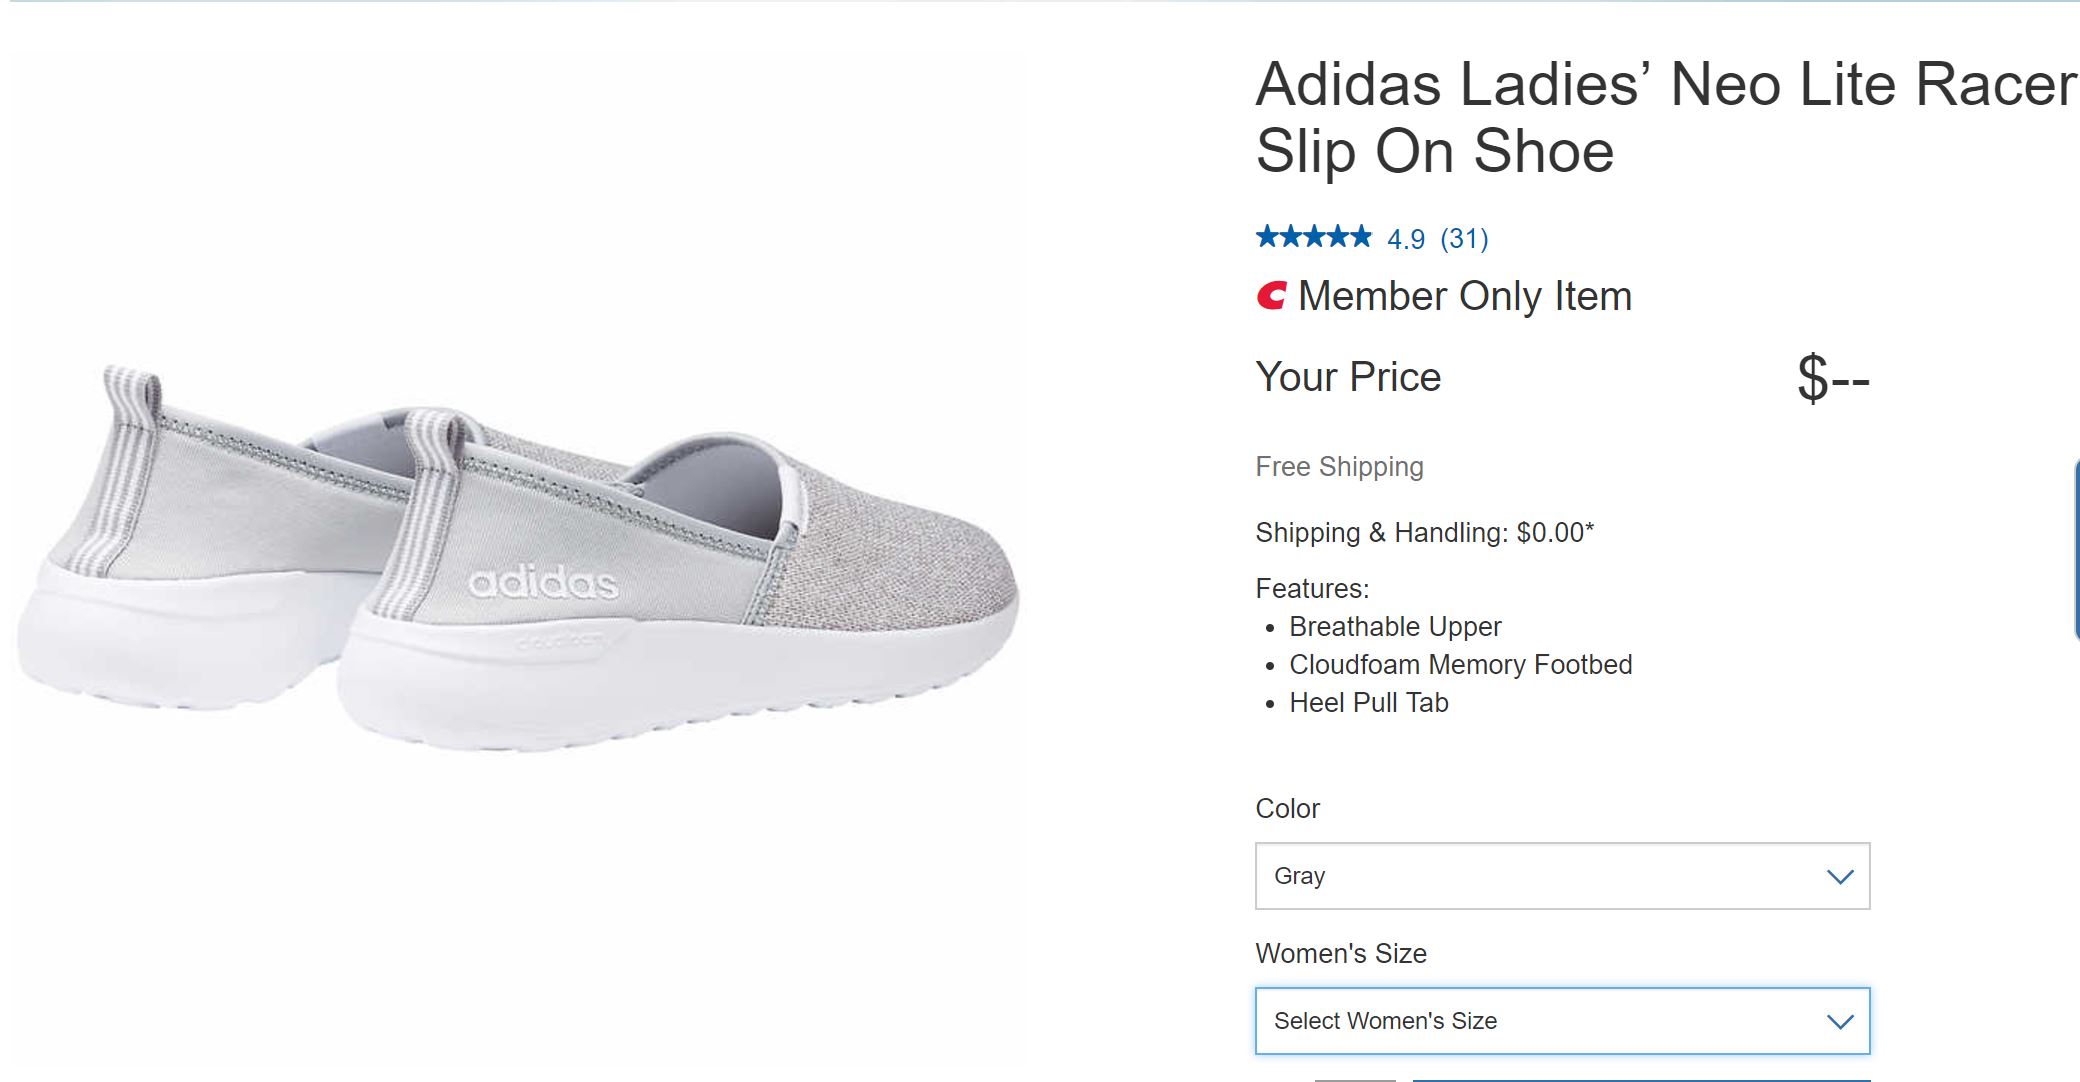This screenshot has width=2080, height=1082.
Task: Click the blue five-star rating icons
Action: [1313, 237]
